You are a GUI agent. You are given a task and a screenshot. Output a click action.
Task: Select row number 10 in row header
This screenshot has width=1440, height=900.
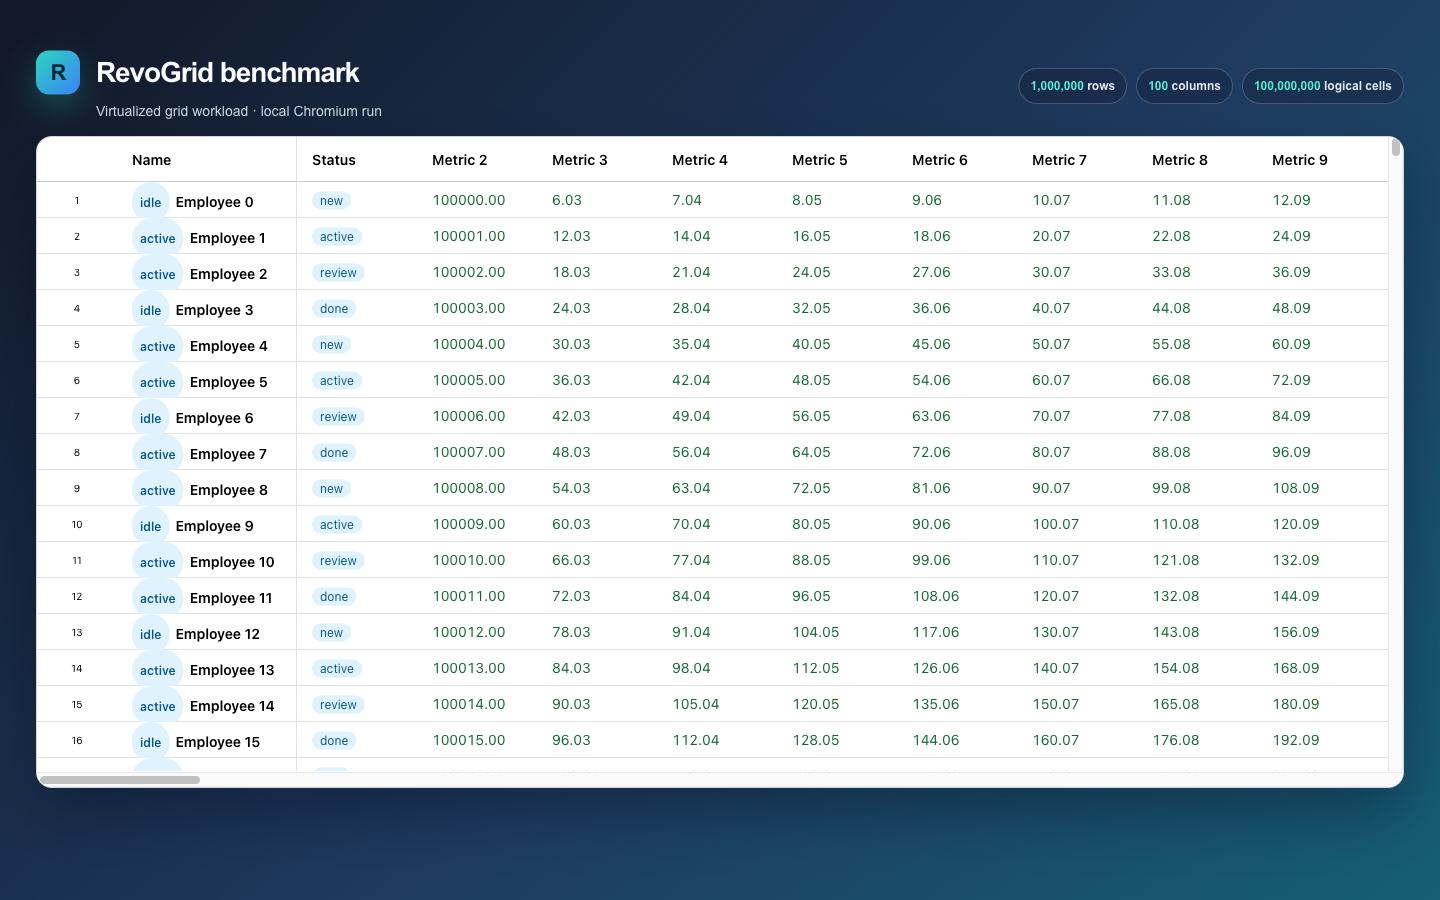pyautogui.click(x=77, y=525)
